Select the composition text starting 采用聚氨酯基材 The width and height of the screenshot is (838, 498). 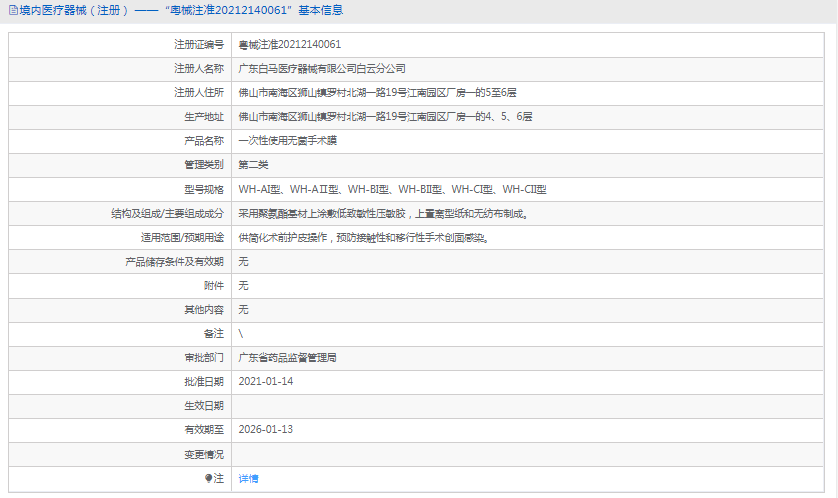click(x=384, y=214)
